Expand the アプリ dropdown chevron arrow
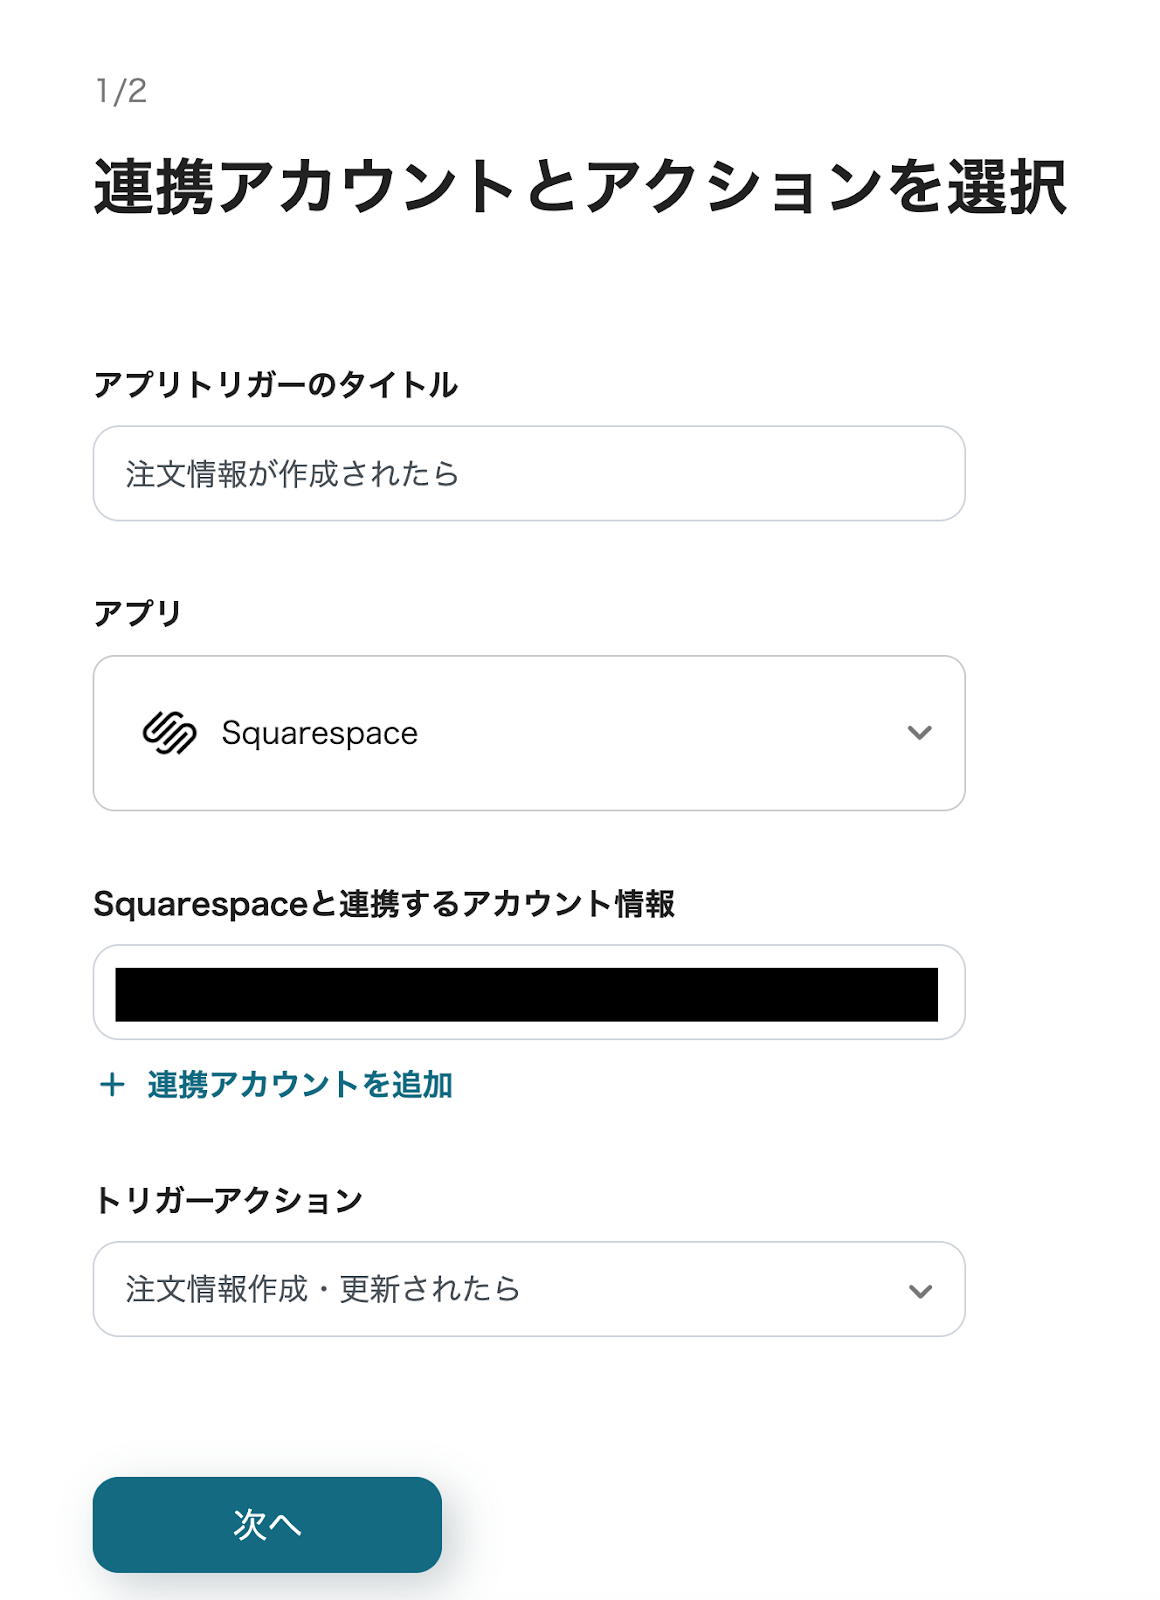This screenshot has width=1160, height=1600. [919, 733]
